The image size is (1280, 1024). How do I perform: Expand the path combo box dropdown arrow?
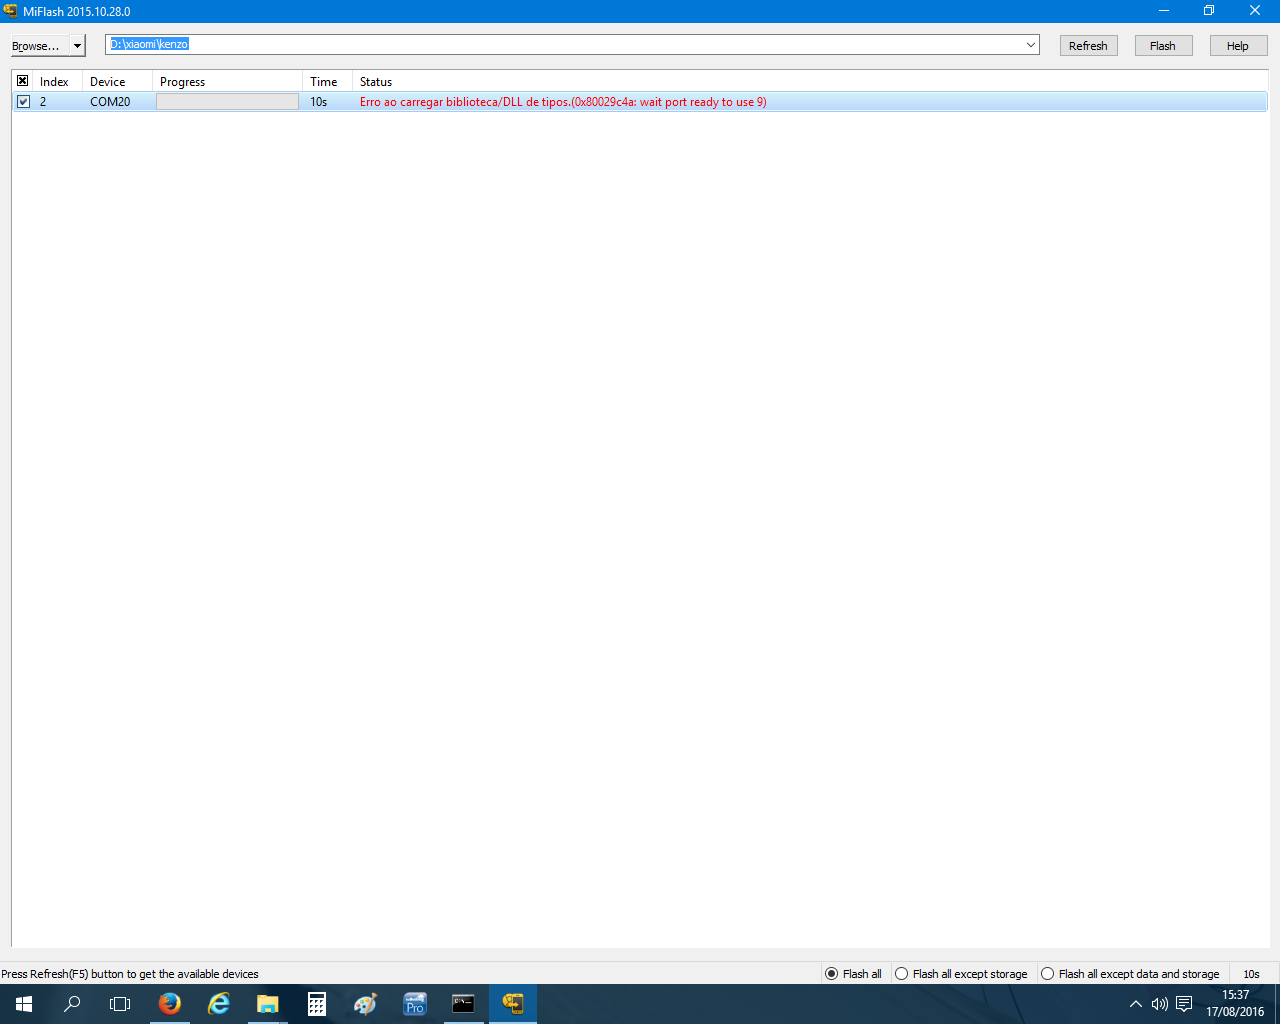(x=1031, y=45)
